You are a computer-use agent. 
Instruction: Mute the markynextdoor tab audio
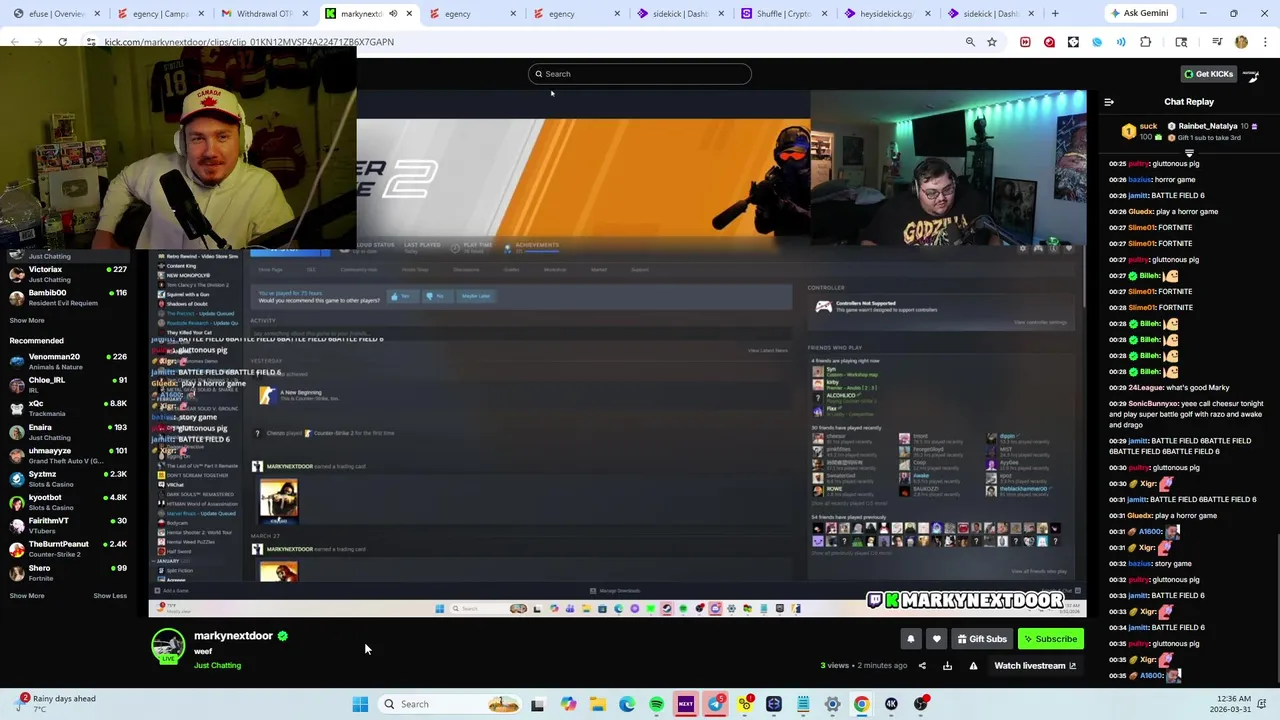point(393,14)
